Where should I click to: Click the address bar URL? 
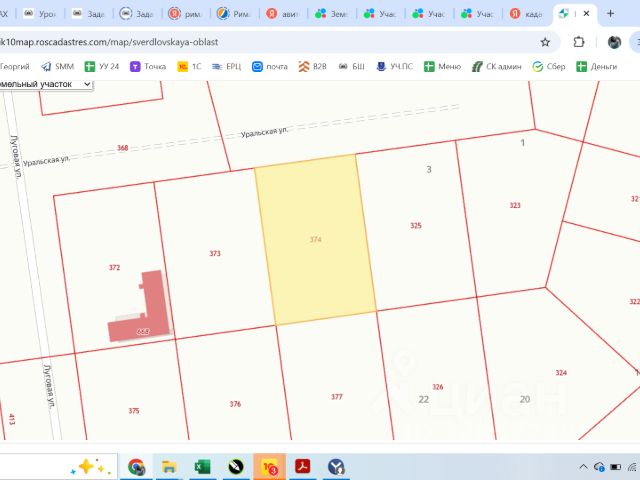(x=109, y=42)
